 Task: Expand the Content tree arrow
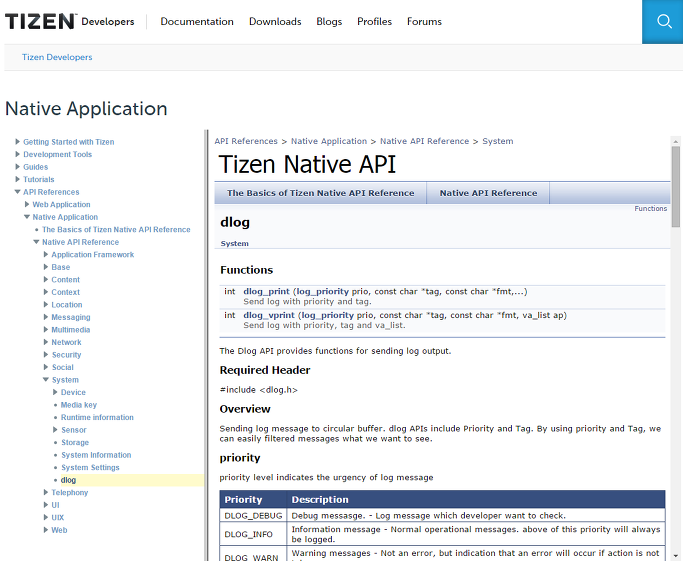point(46,280)
